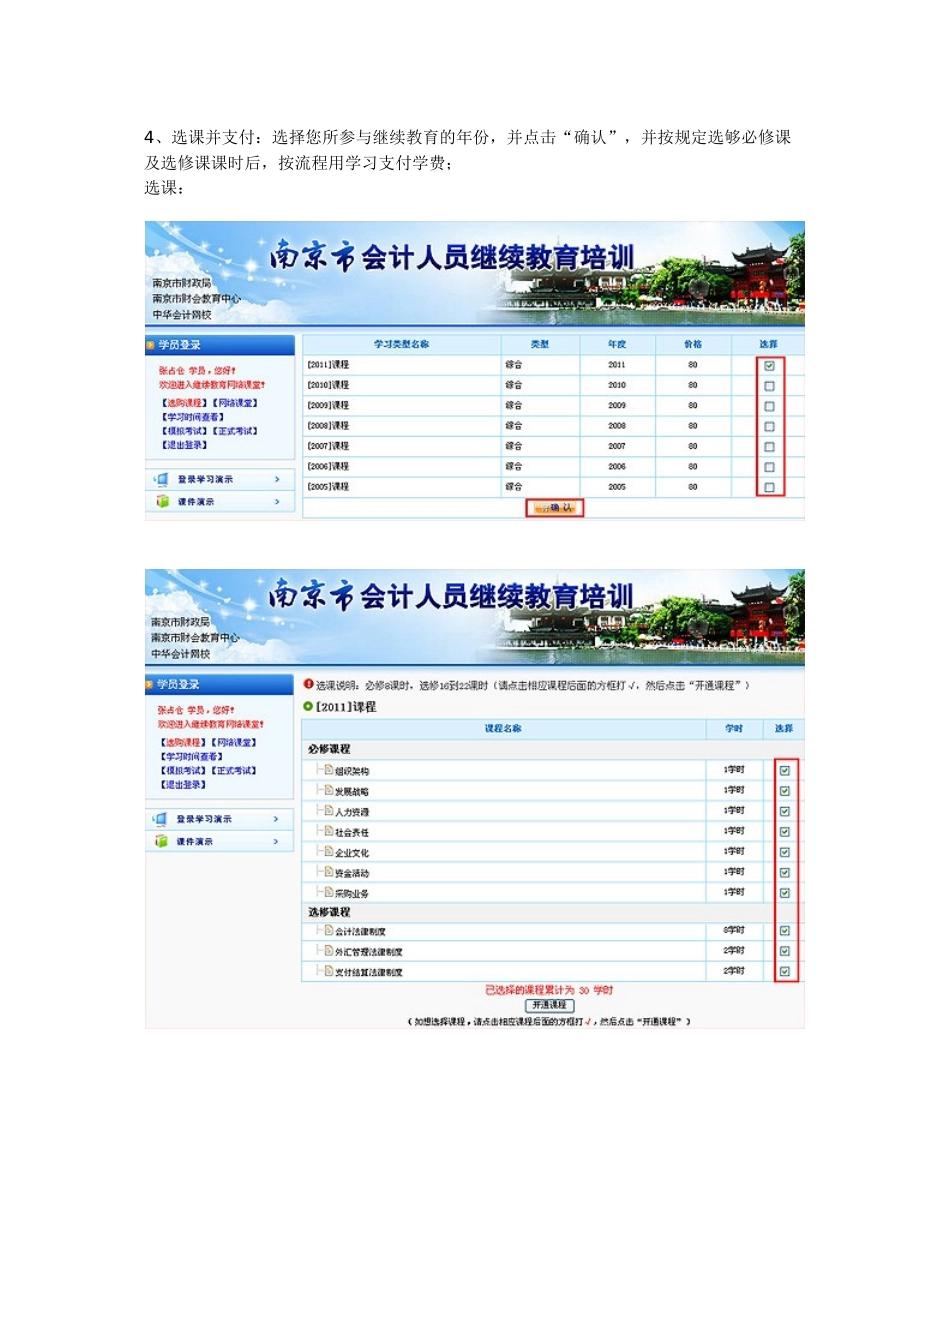The height and width of the screenshot is (1344, 950).
Task: Click the document icon beside 企业文化
Action: point(328,851)
